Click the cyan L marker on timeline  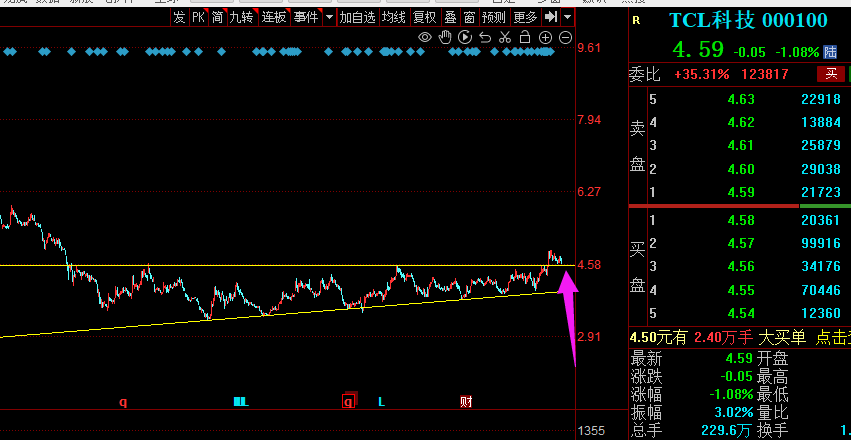coord(382,402)
